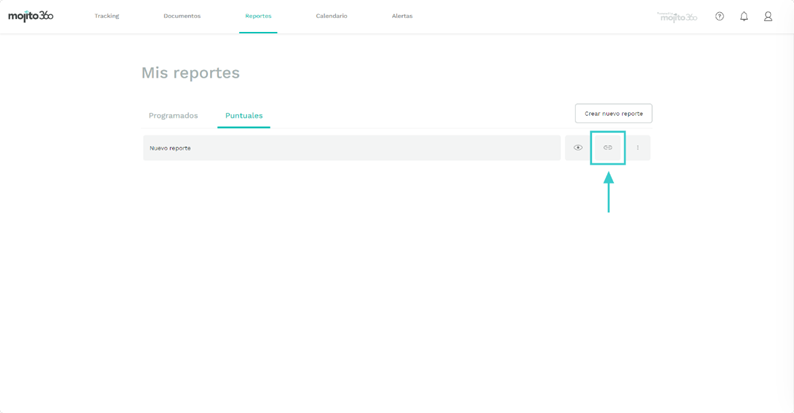This screenshot has width=794, height=413.
Task: Click the grey 'Powered by mojito360' logo
Action: click(677, 16)
